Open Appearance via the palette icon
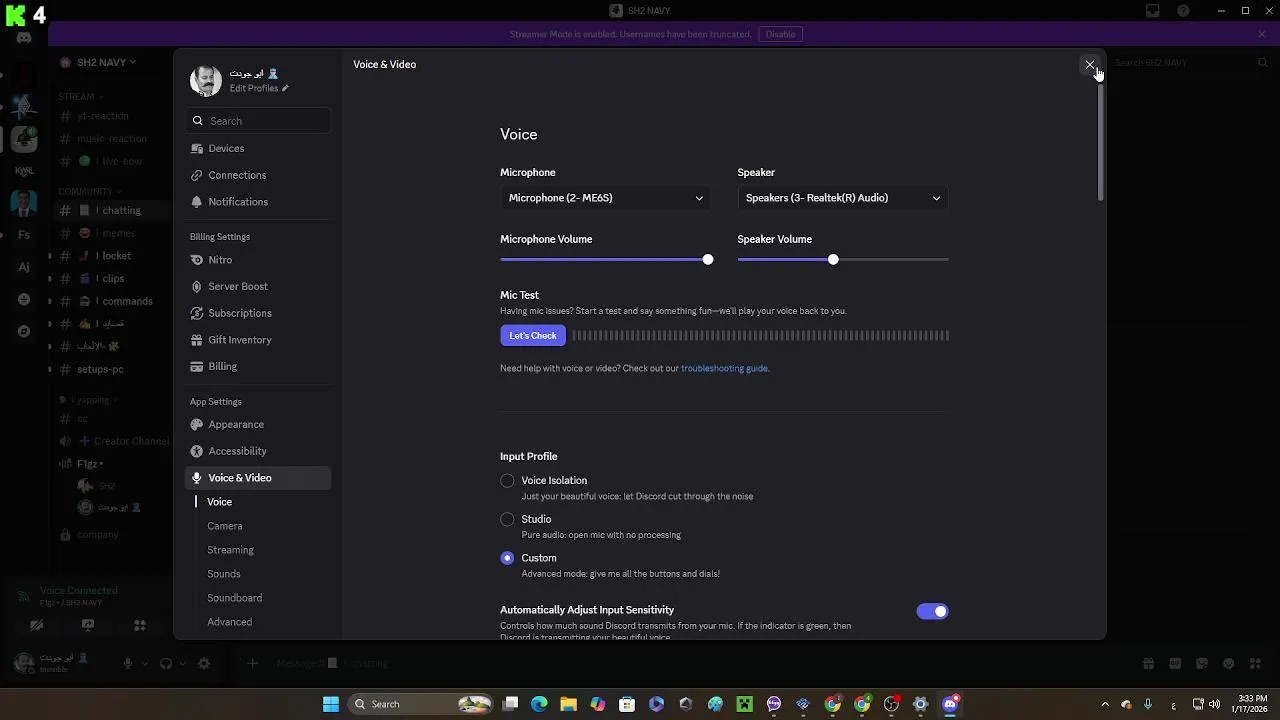The image size is (1280, 720). 197,424
